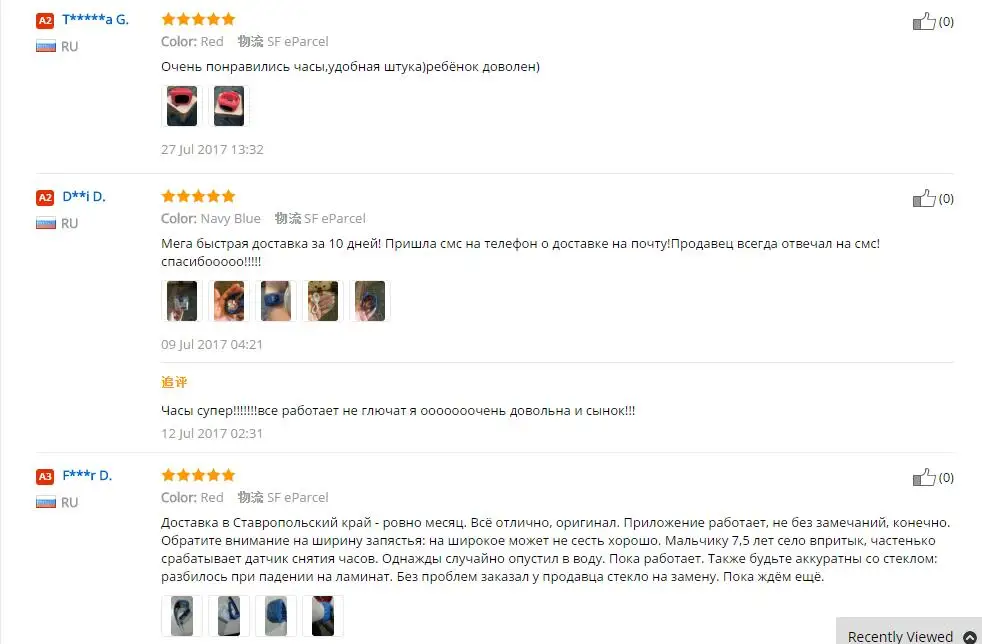Open third photo in D**i D.'s review
Viewport: 982px width, 644px height.
tap(276, 301)
